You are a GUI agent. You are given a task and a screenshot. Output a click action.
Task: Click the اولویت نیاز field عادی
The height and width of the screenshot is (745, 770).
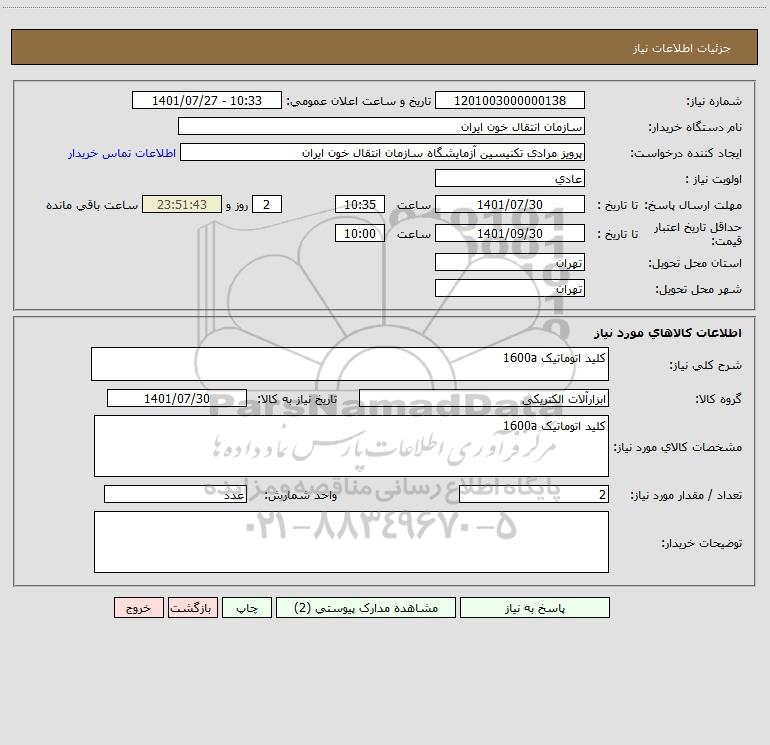pos(510,178)
